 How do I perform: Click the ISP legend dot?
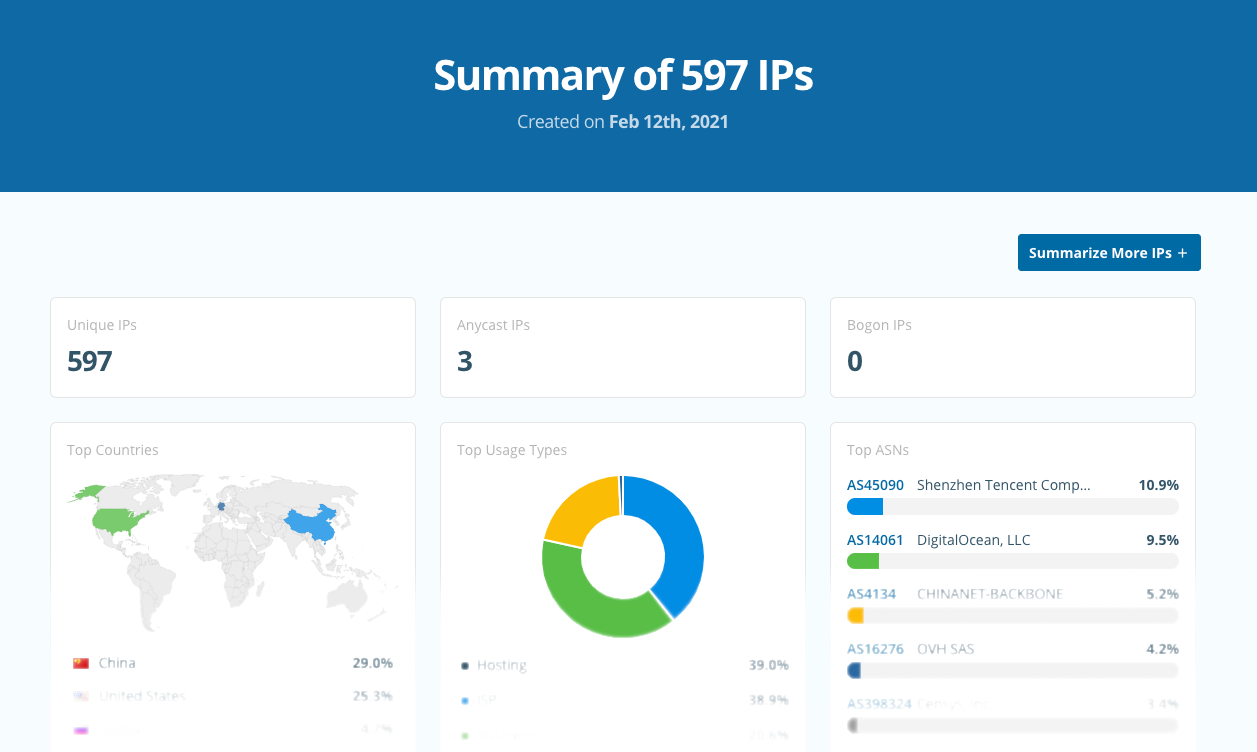pyautogui.click(x=465, y=701)
